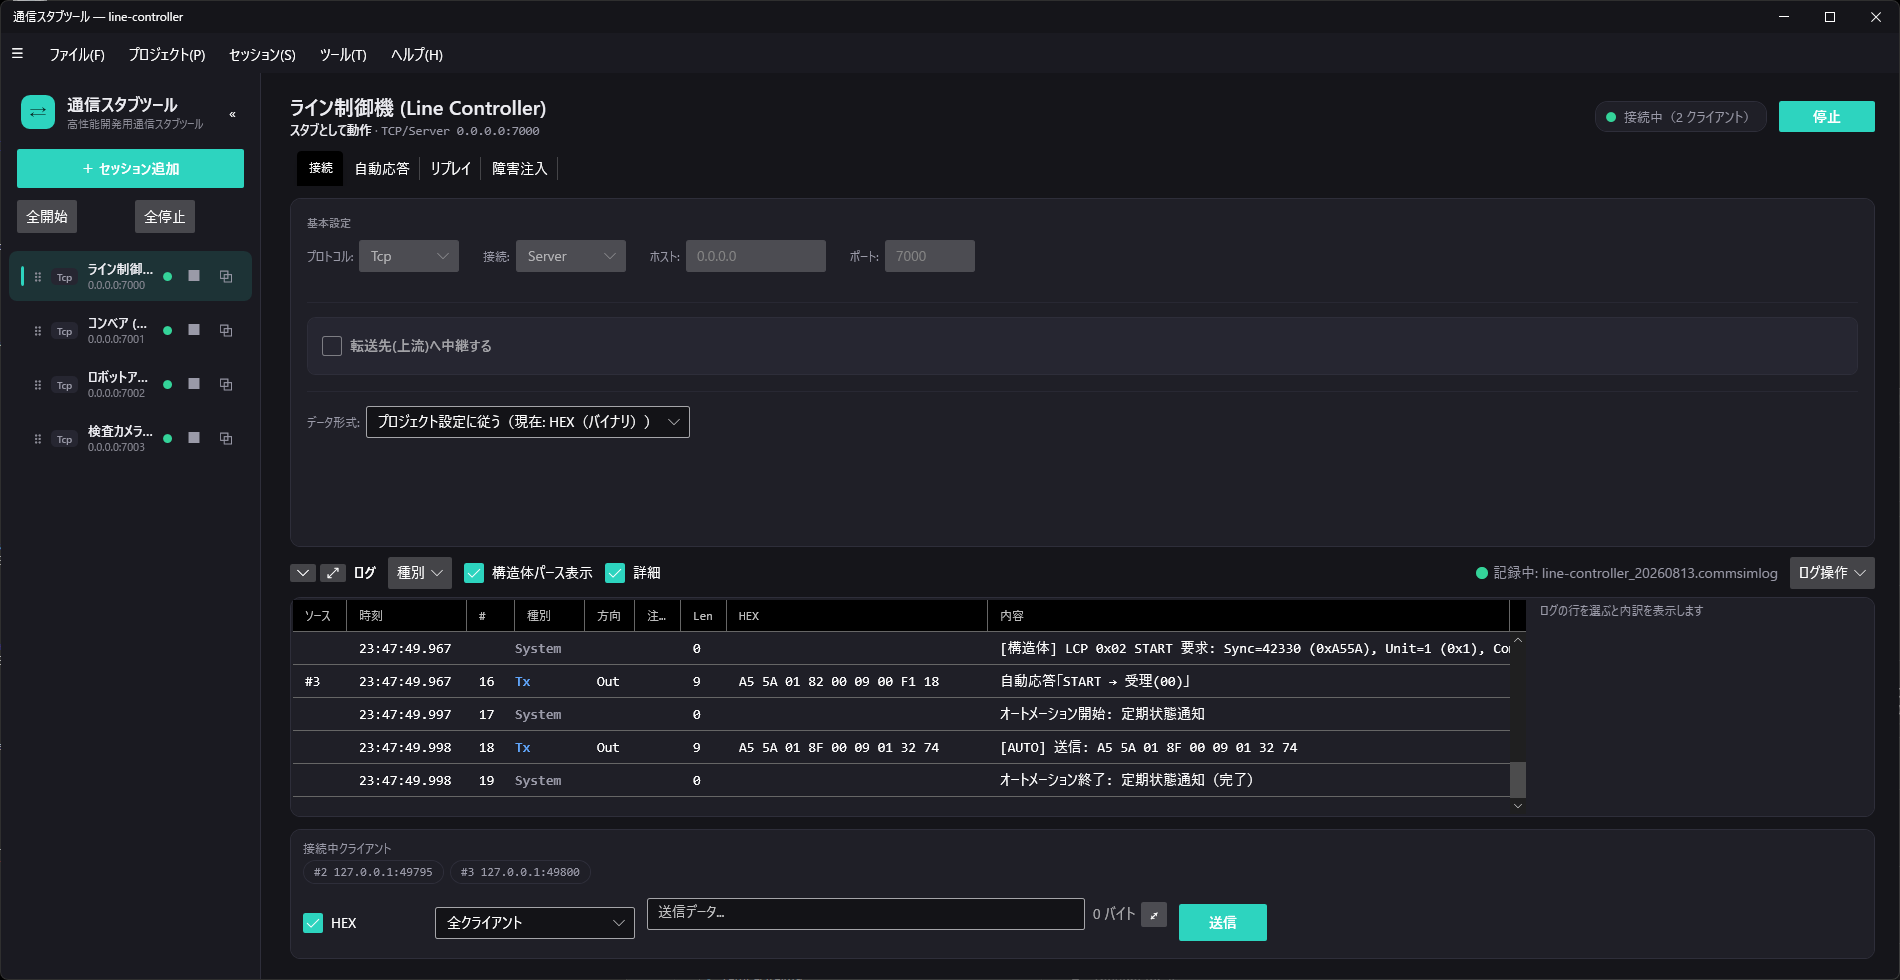Click the green status dot of ライン制御 session
Image resolution: width=1900 pixels, height=980 pixels.
(167, 277)
